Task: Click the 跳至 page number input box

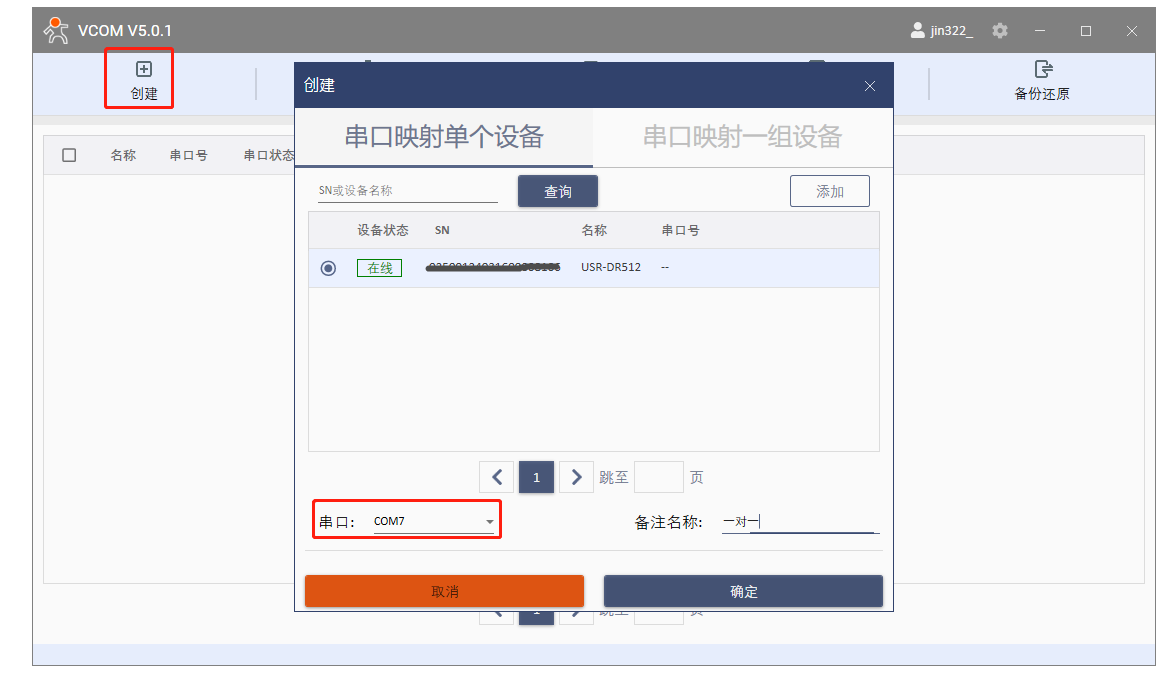Action: pos(658,478)
